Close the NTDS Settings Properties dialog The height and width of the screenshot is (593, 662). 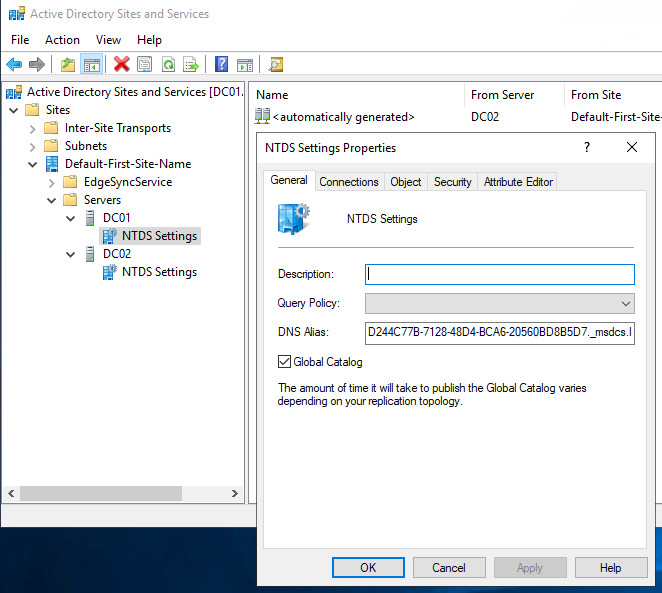point(632,147)
